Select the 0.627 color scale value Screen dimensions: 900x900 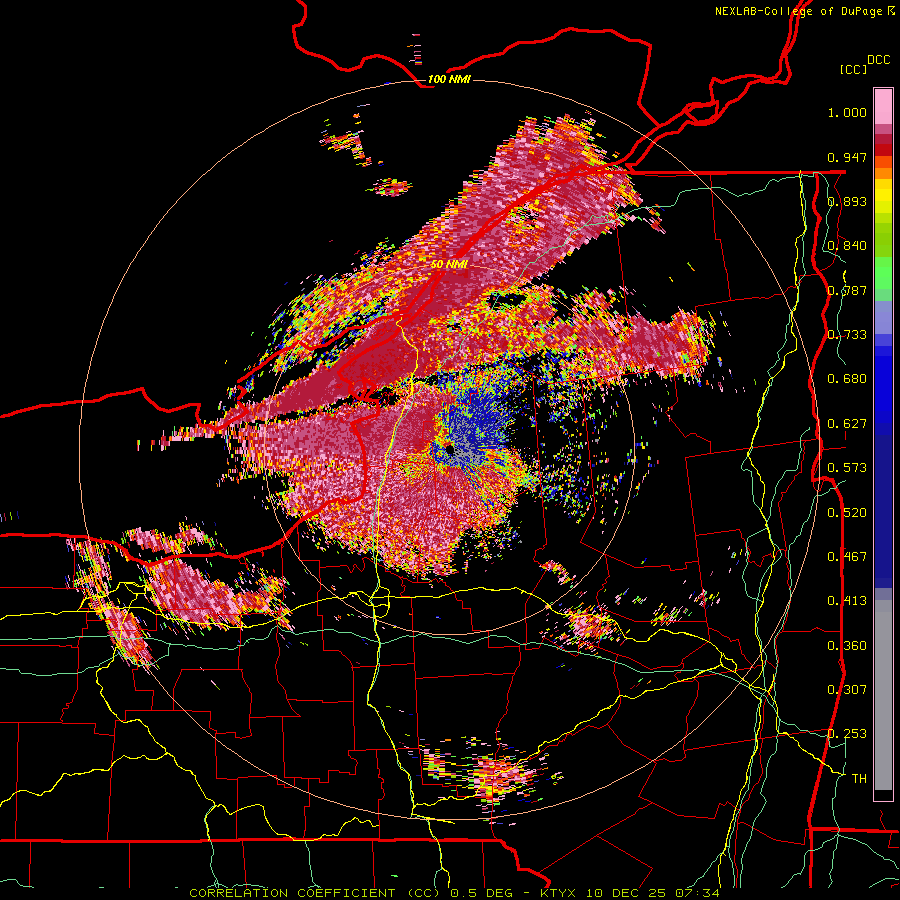[x=847, y=424]
